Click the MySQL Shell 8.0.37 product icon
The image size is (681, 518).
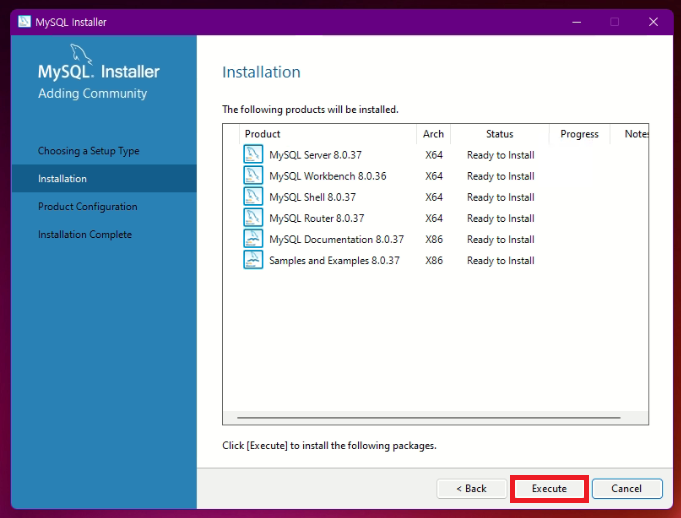[253, 197]
